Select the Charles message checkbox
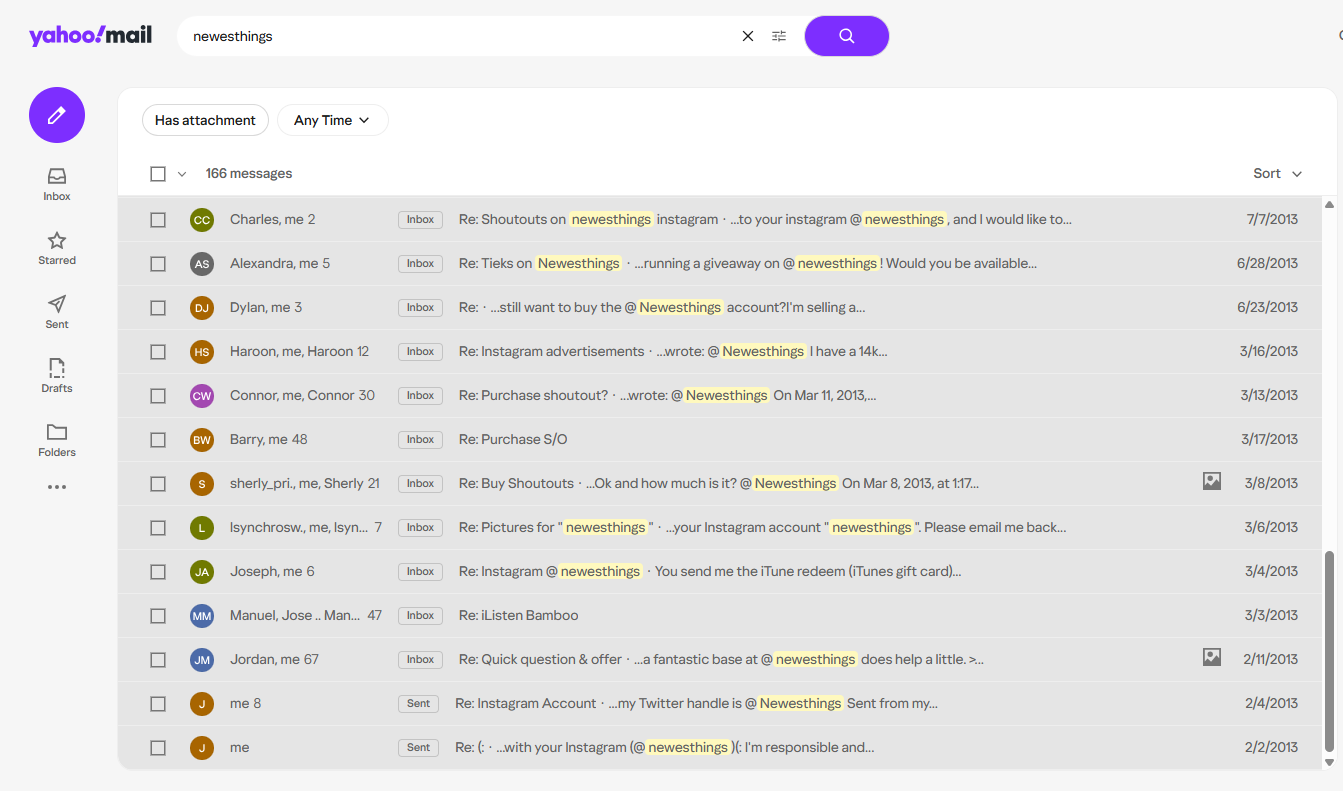 [158, 220]
